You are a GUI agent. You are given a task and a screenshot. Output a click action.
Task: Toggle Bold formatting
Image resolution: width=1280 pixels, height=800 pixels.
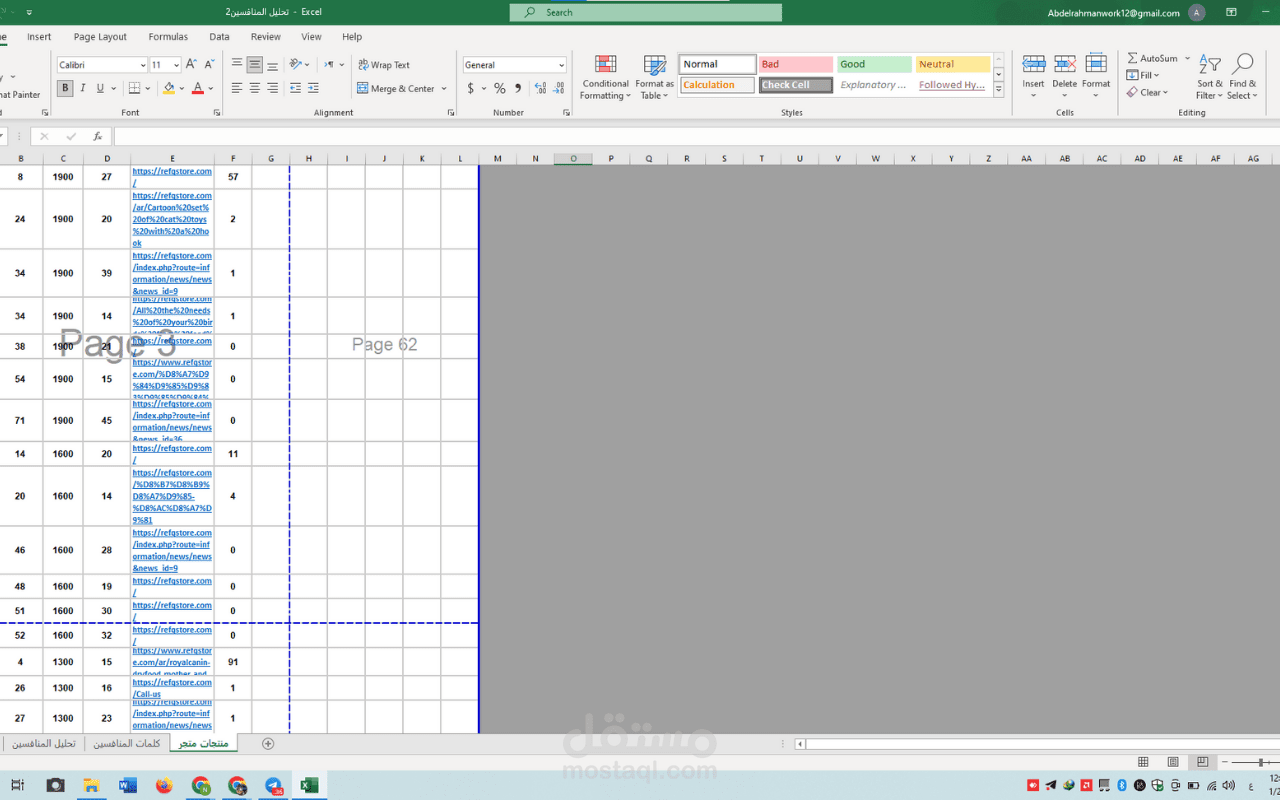[65, 88]
